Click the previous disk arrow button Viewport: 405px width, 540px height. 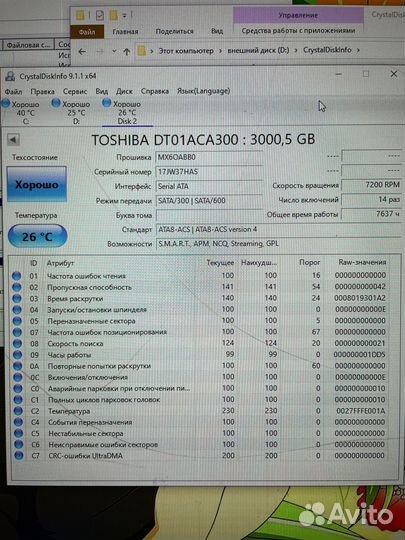(13, 139)
